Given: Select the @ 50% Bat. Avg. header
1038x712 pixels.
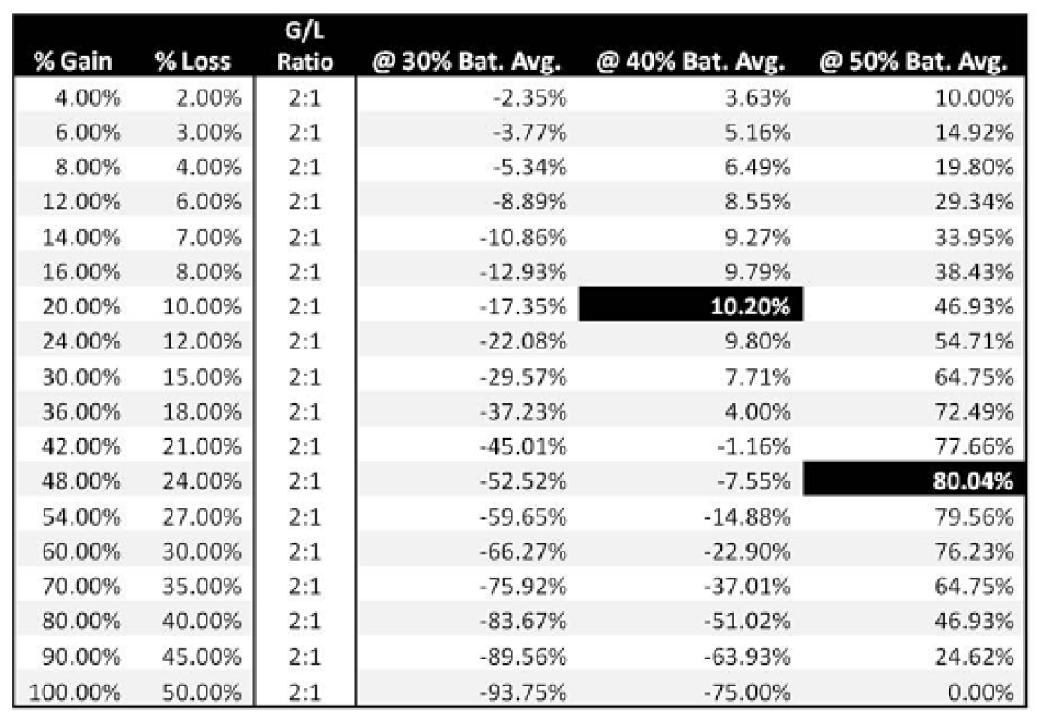Looking at the screenshot, I should pos(914,62).
